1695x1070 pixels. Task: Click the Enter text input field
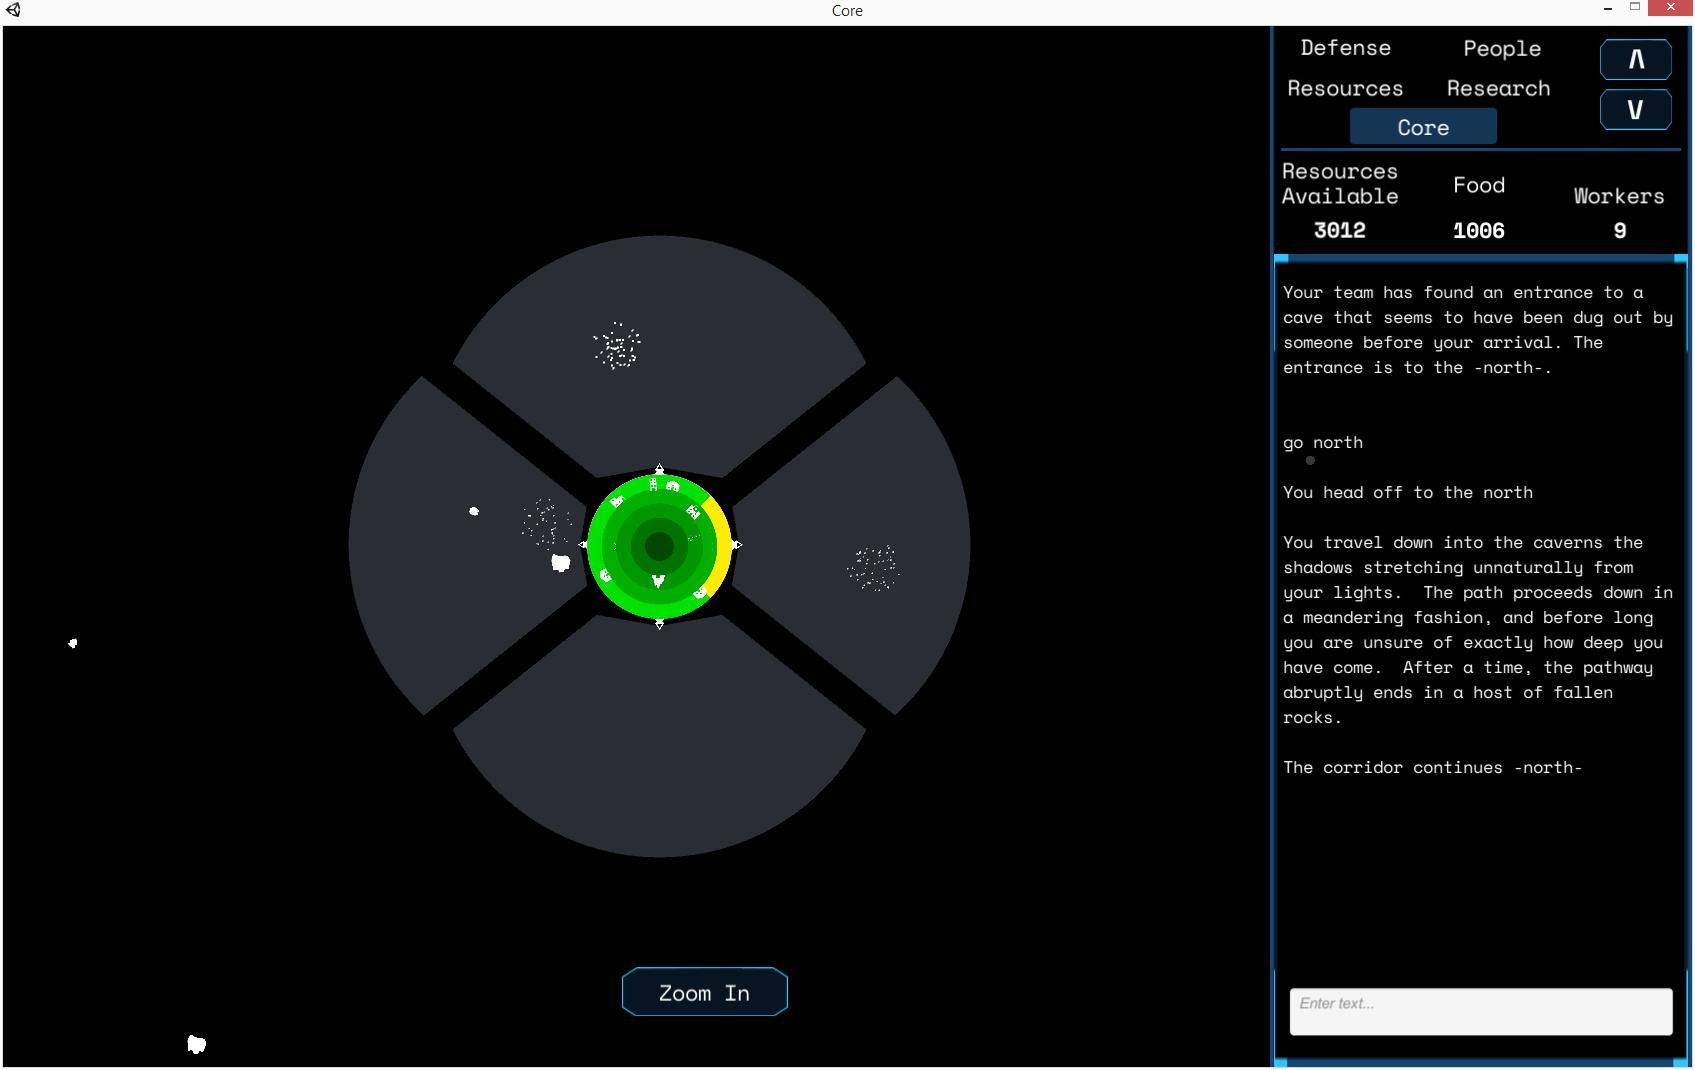1480,1012
